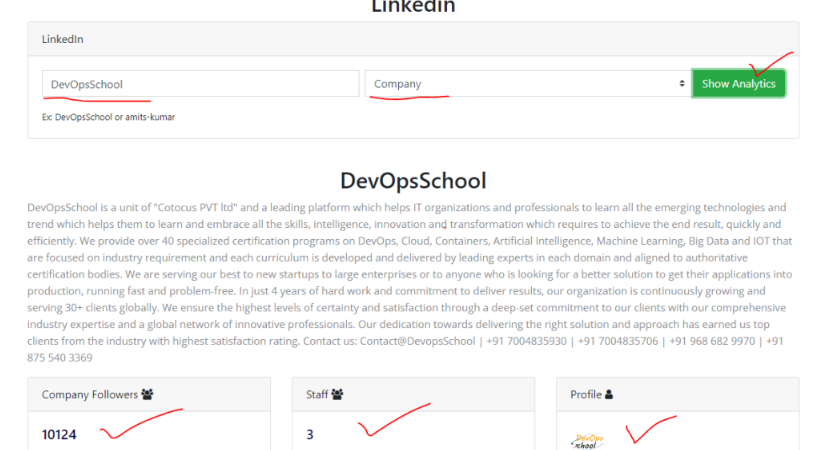Select the Company Followers card header

click(x=149, y=394)
